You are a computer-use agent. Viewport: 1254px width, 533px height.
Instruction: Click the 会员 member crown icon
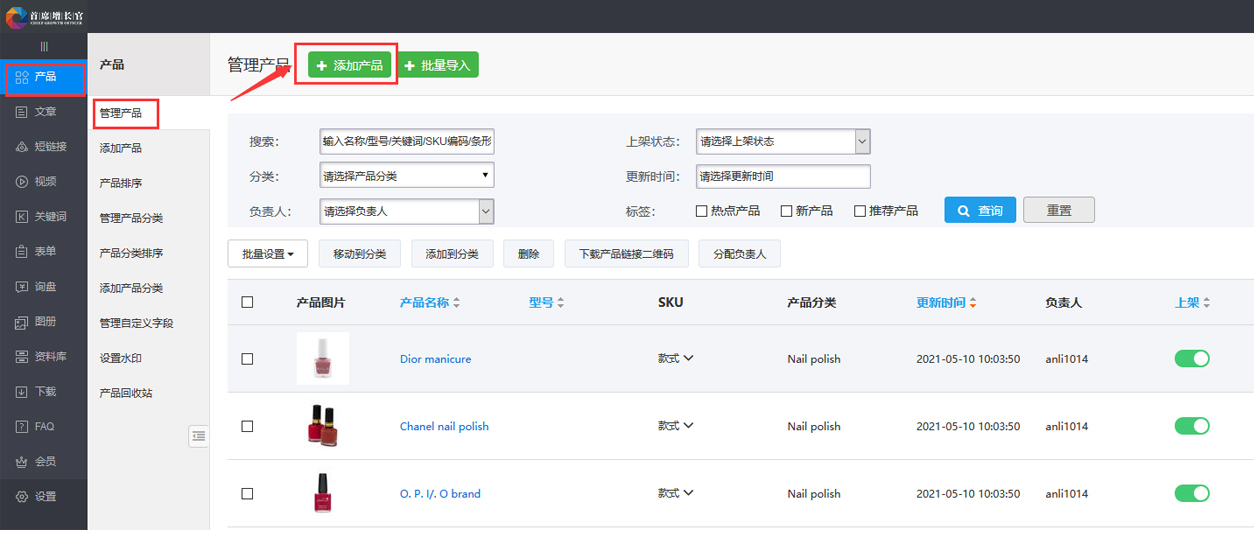pos(21,462)
